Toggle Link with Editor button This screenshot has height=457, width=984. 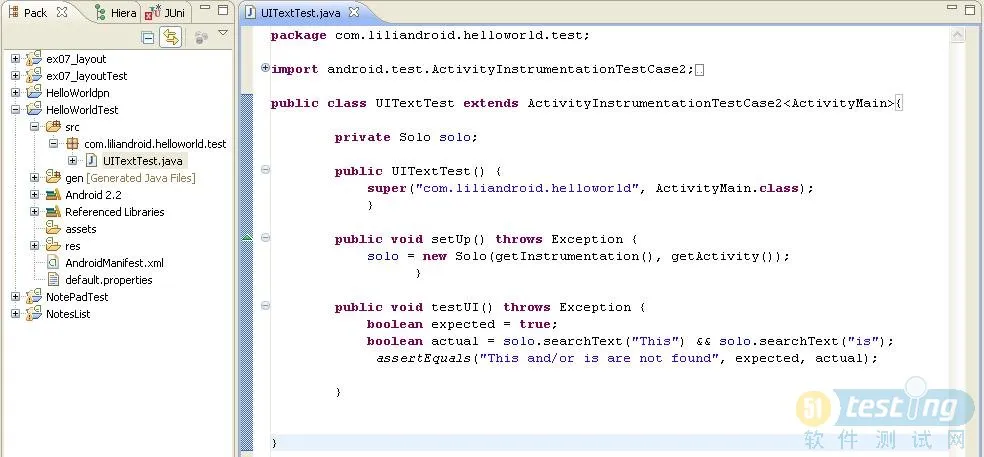point(170,38)
